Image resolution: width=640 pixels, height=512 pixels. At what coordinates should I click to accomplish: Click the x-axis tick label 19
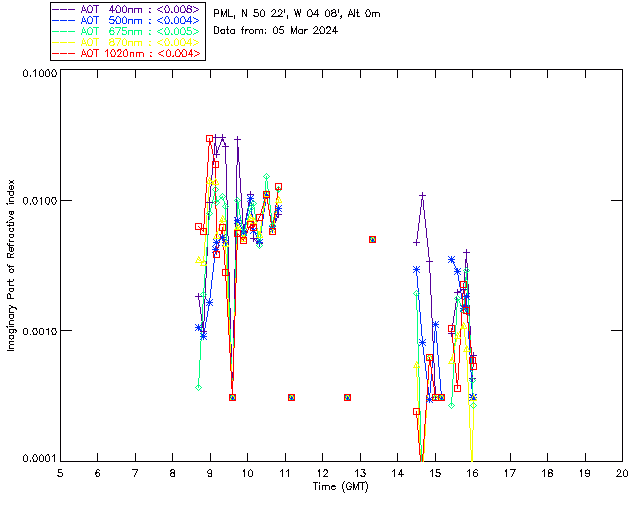(x=585, y=473)
